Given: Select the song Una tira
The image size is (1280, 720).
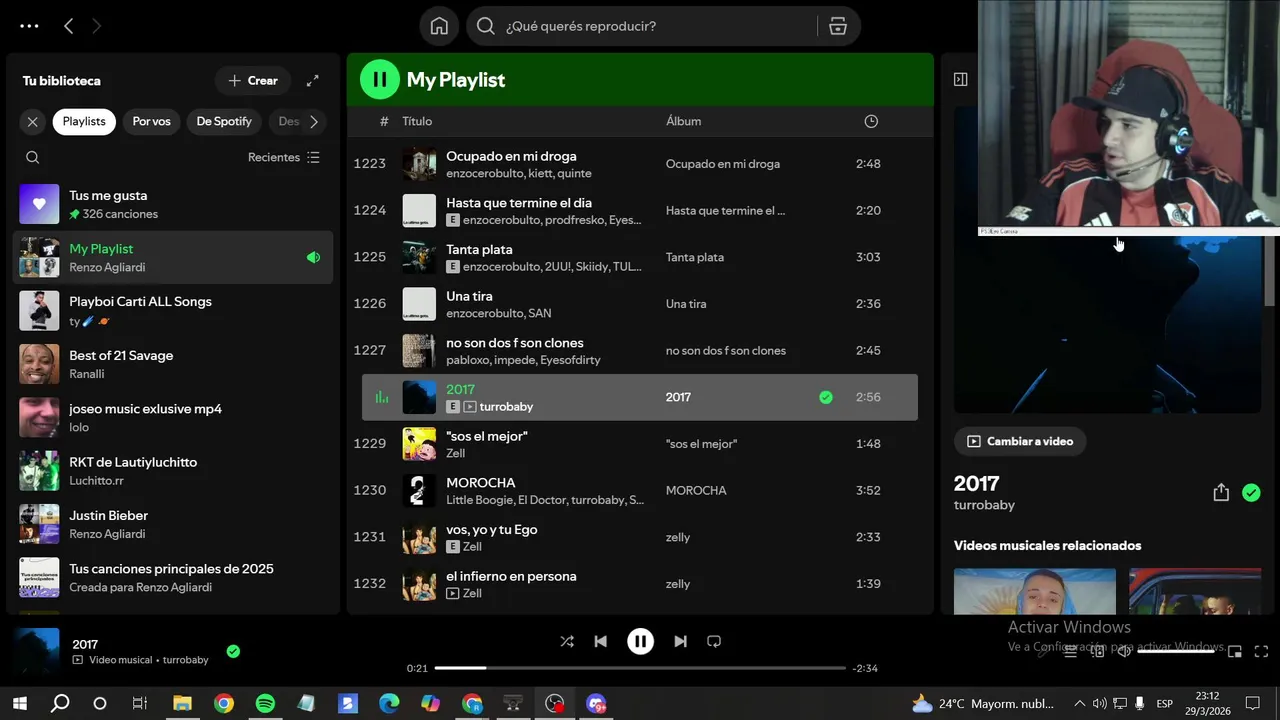Looking at the screenshot, I should click(x=640, y=304).
